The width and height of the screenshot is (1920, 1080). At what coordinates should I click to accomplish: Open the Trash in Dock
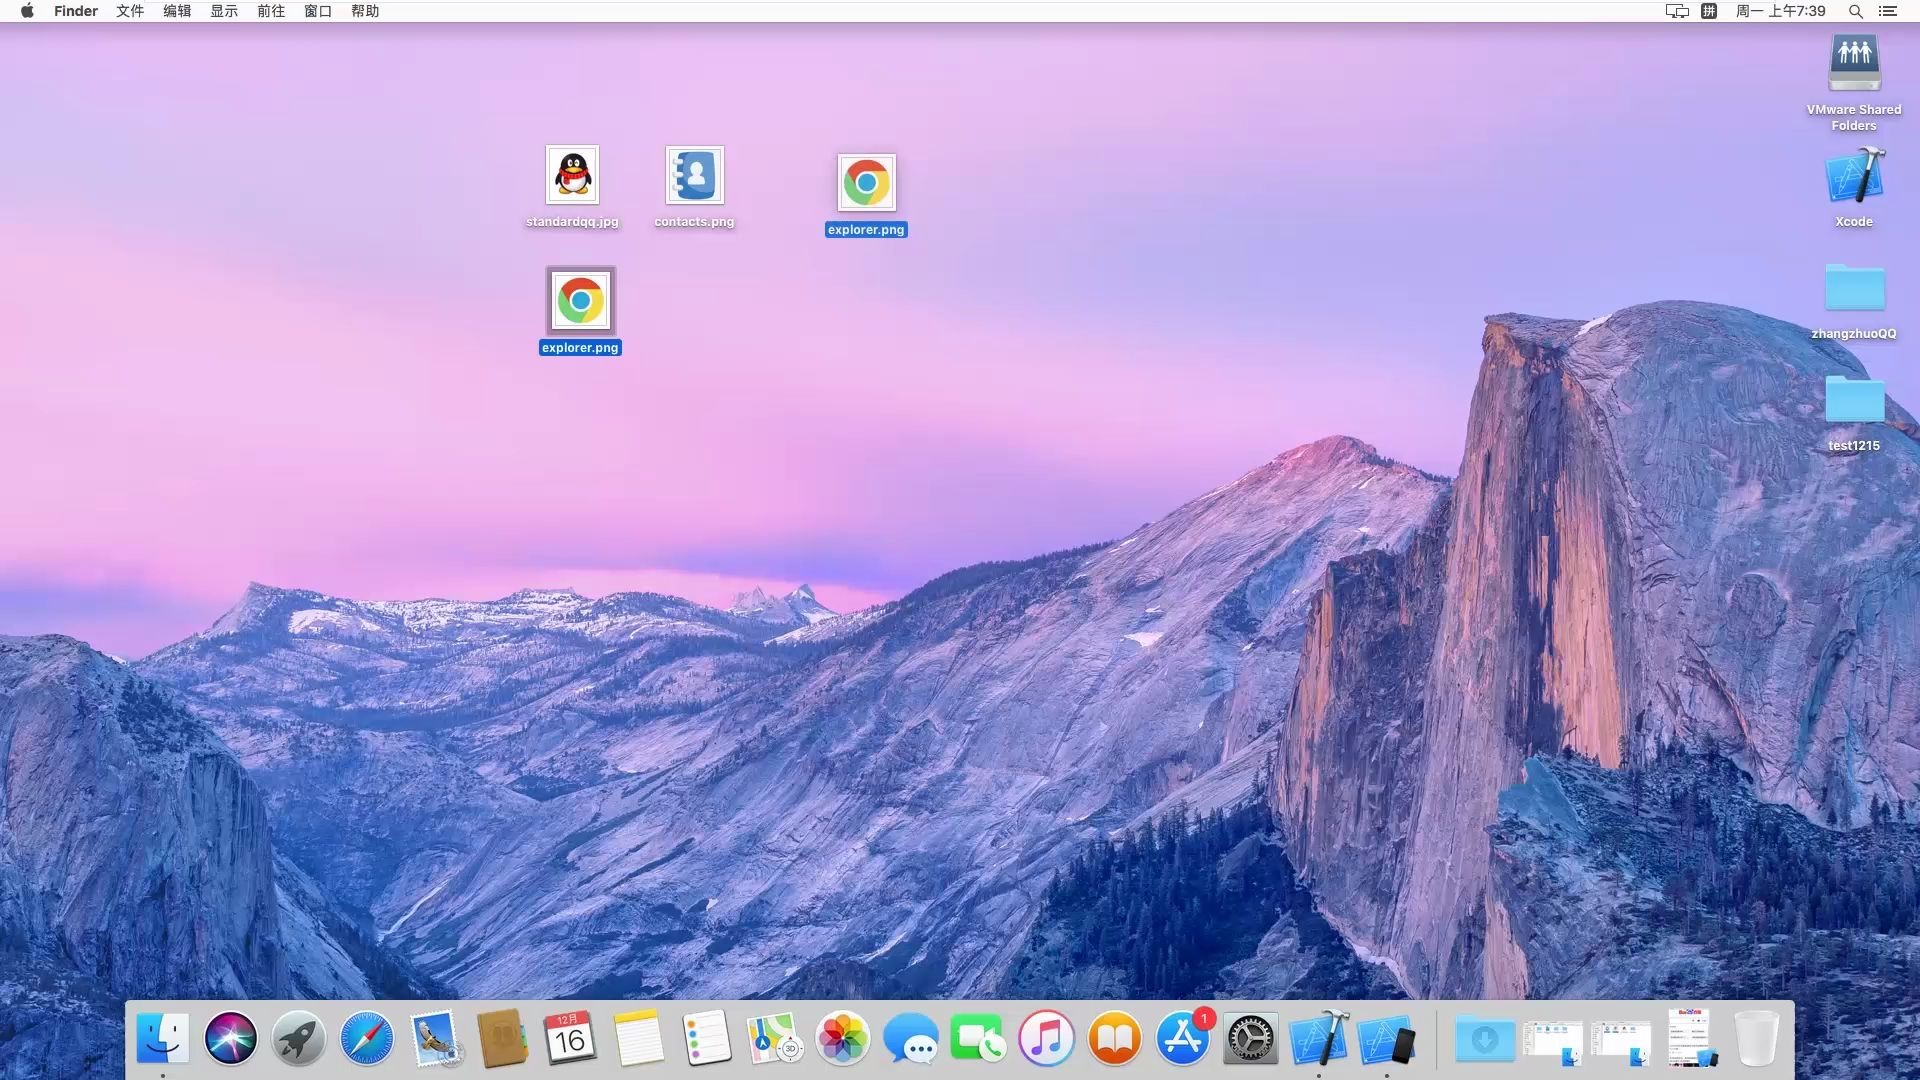[1756, 1039]
